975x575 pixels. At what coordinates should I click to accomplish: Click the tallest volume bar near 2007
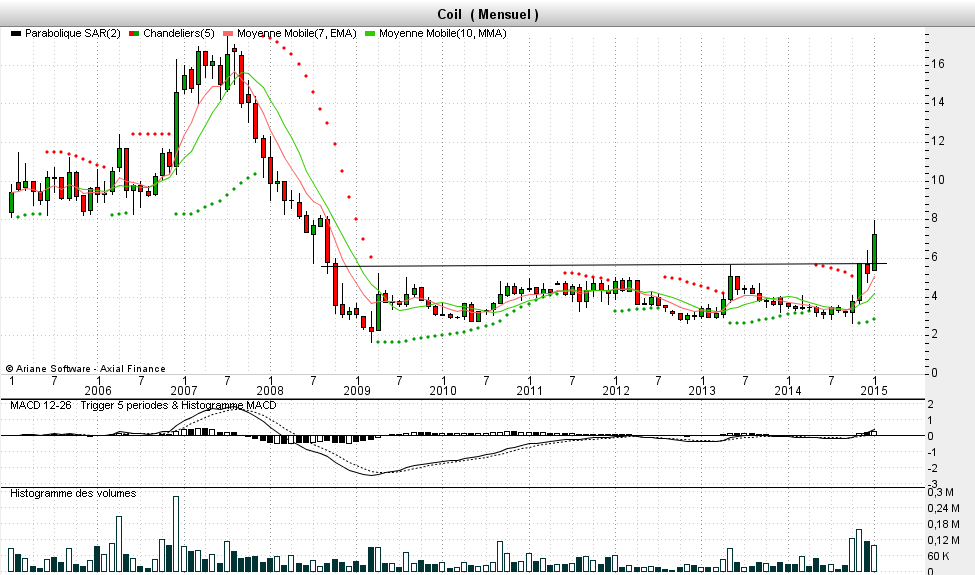click(176, 530)
